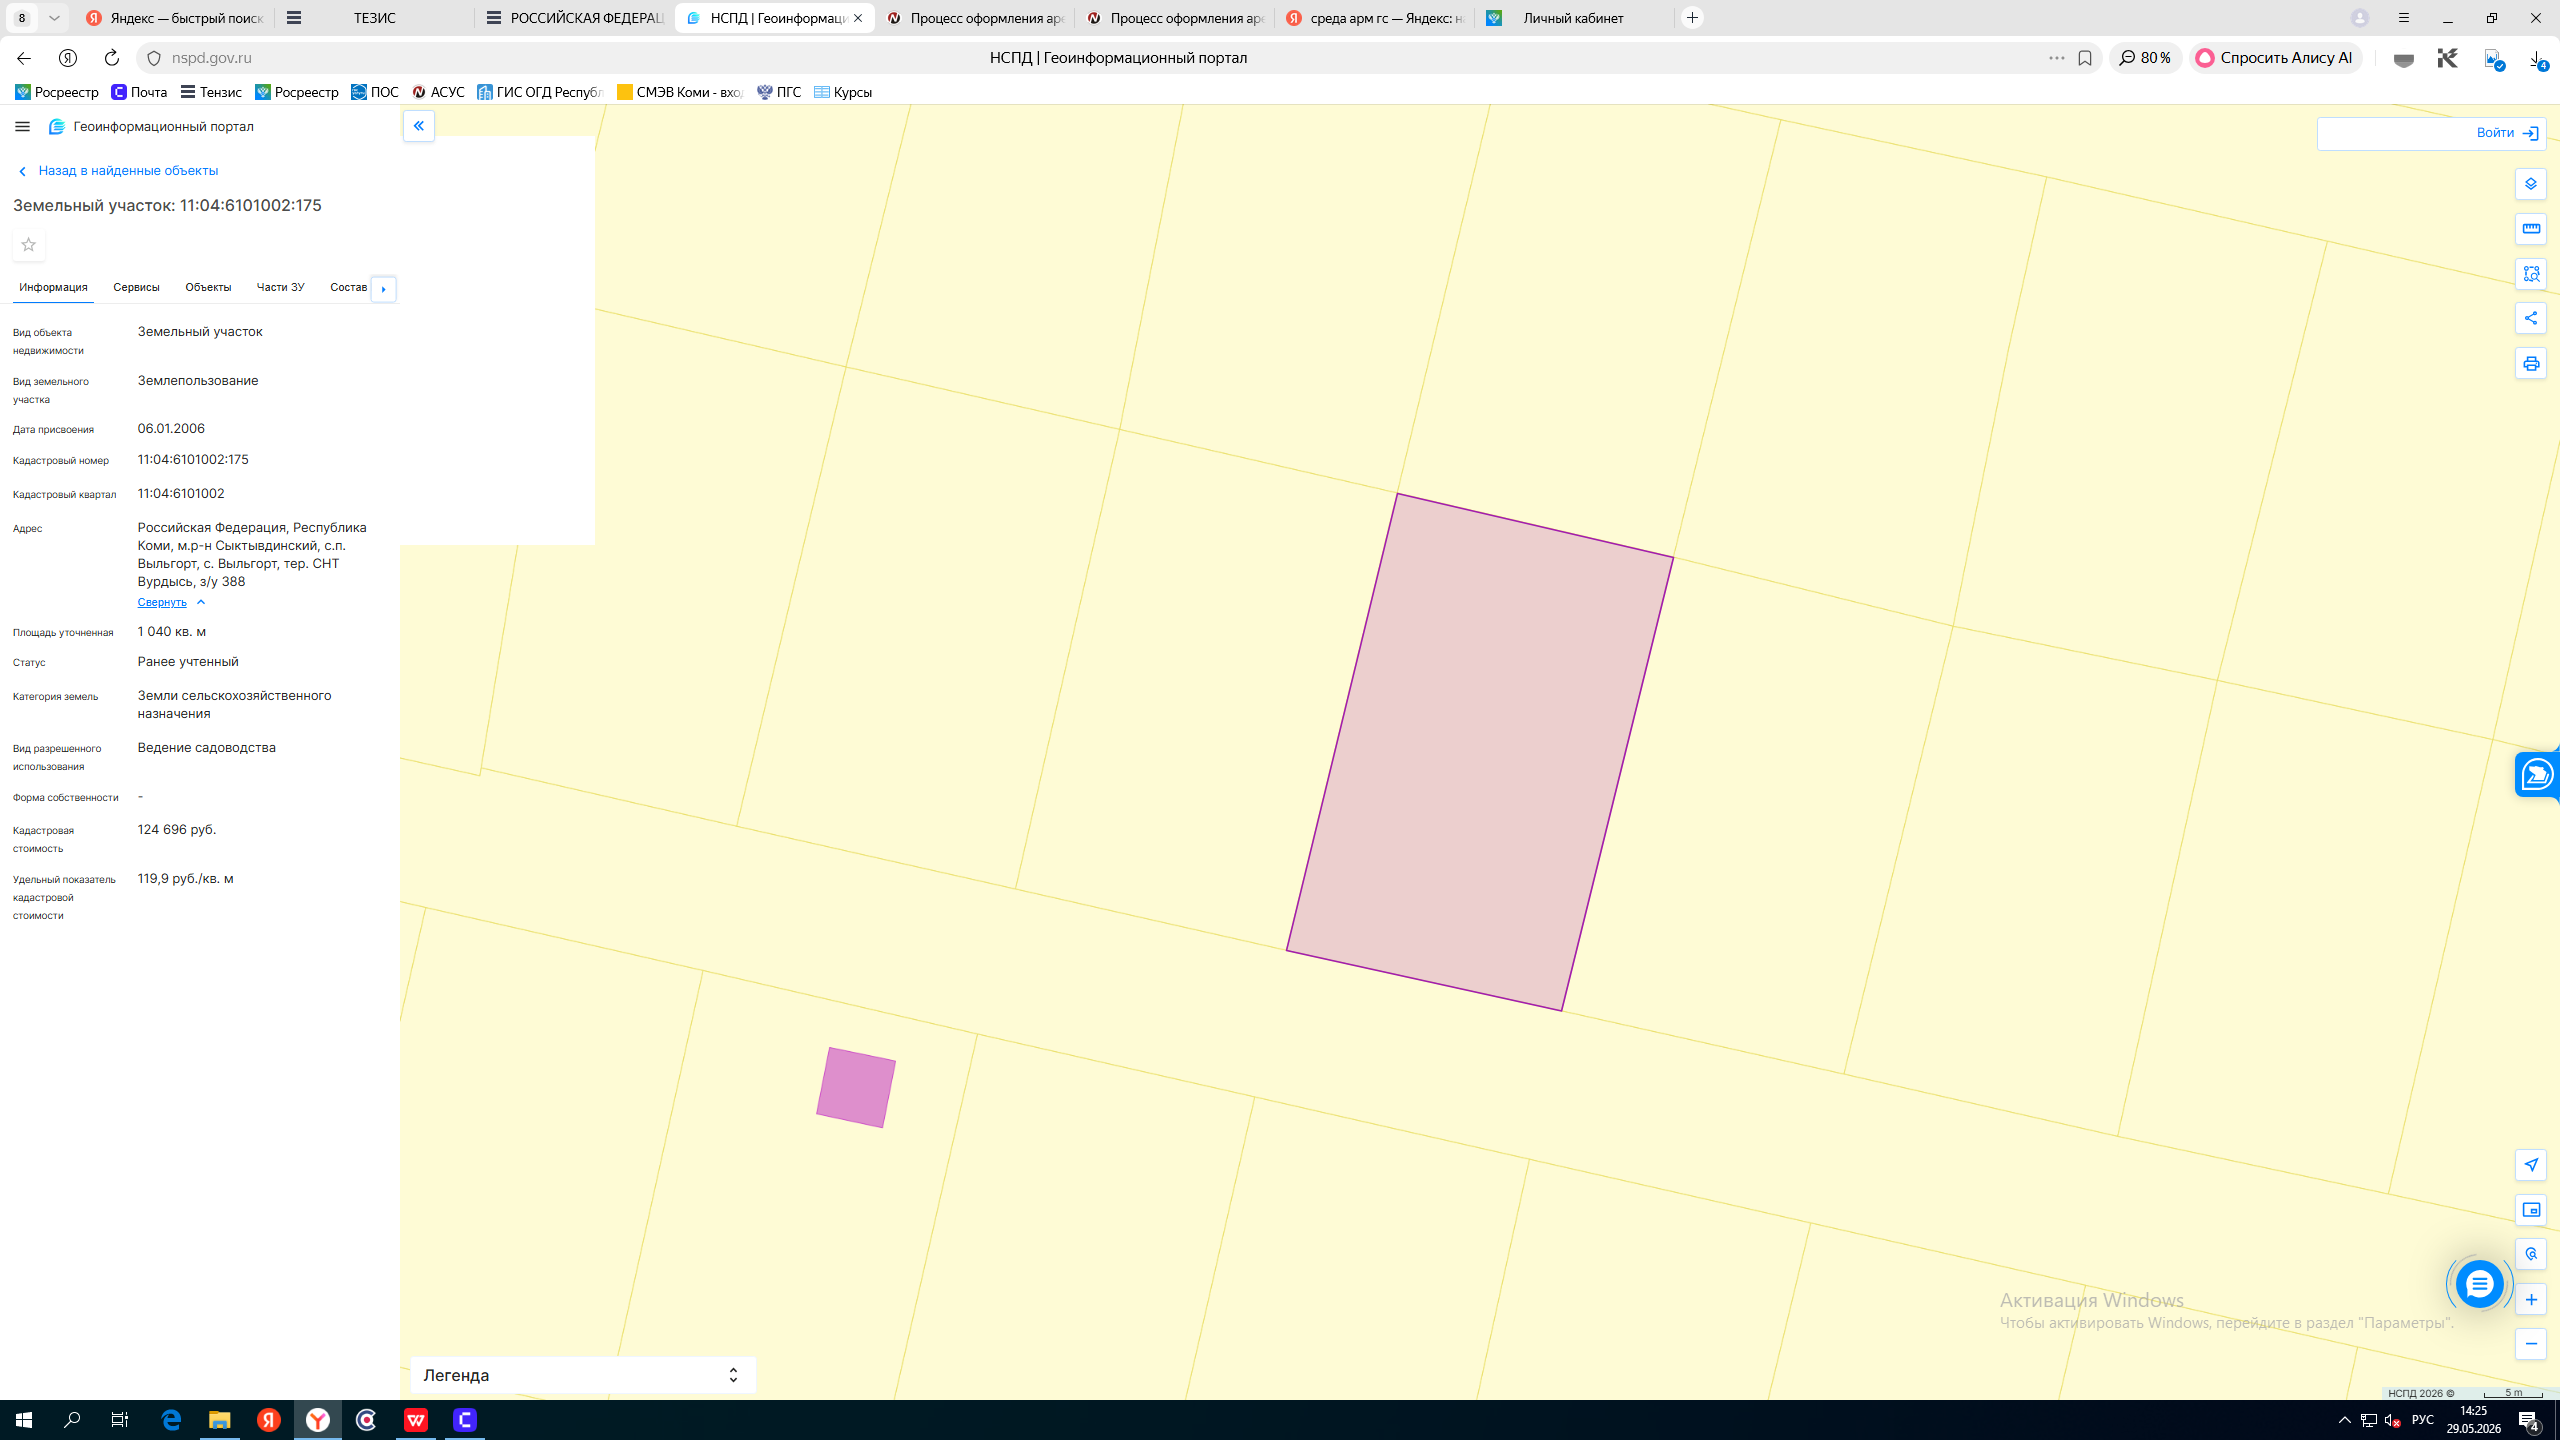Switch to the Сервисы tab
2560x1440 pixels.
coord(136,288)
